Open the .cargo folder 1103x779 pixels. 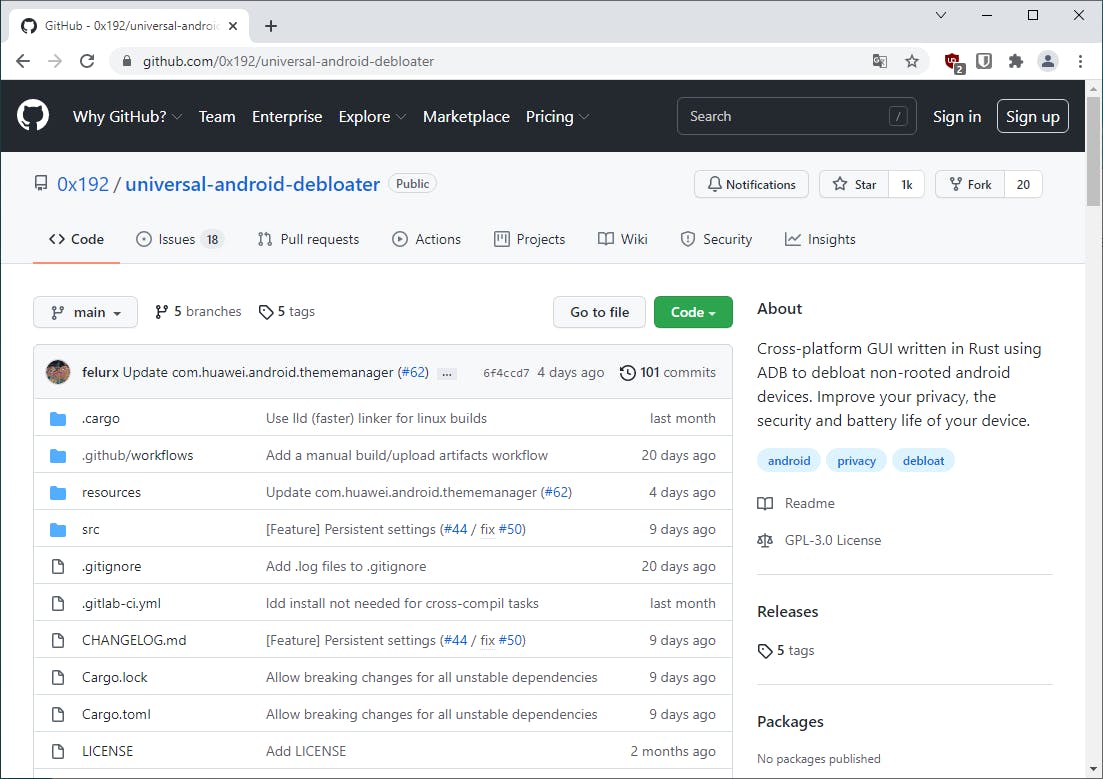pos(101,418)
